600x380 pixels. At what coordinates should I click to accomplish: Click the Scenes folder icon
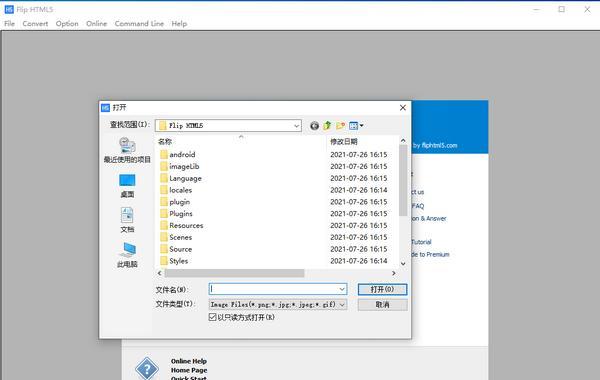pyautogui.click(x=164, y=237)
